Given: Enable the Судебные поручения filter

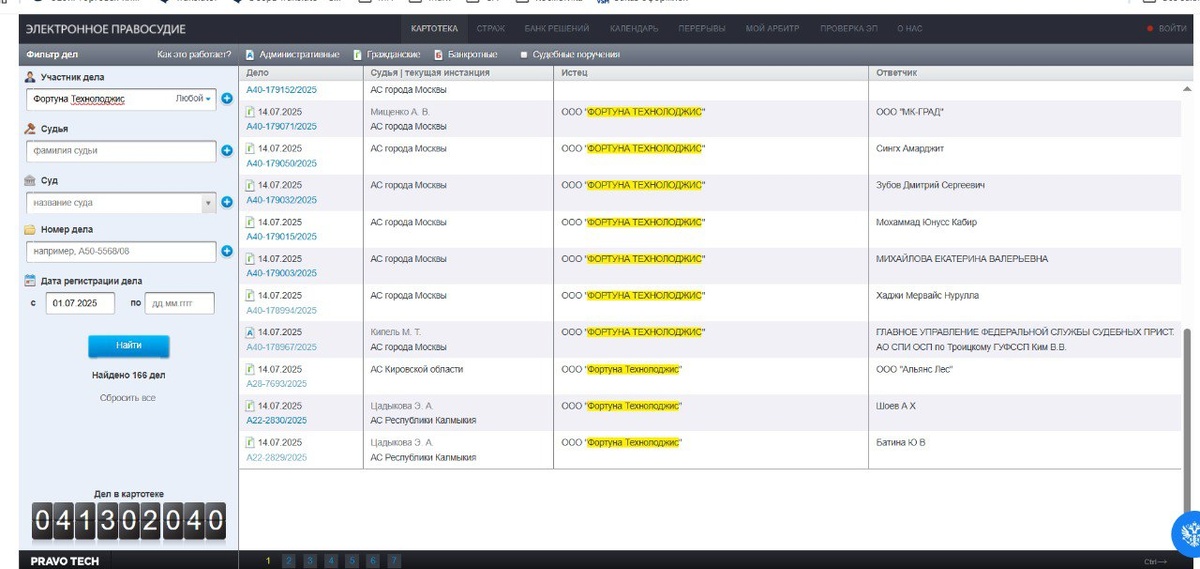Looking at the screenshot, I should click(x=570, y=54).
